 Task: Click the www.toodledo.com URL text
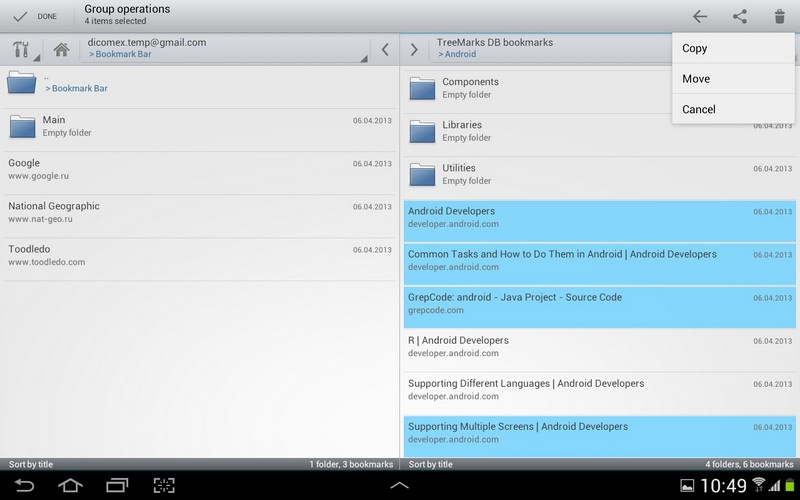pos(46,262)
